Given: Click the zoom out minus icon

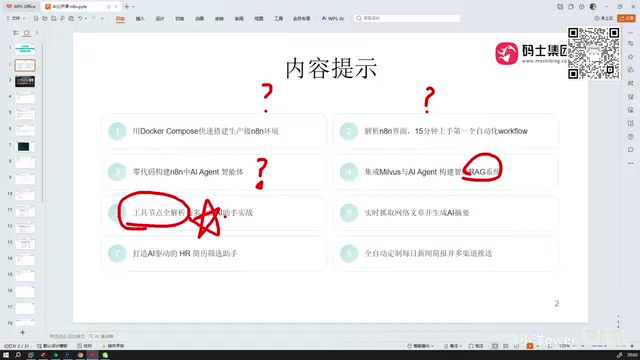Looking at the screenshot, I should coord(582,346).
